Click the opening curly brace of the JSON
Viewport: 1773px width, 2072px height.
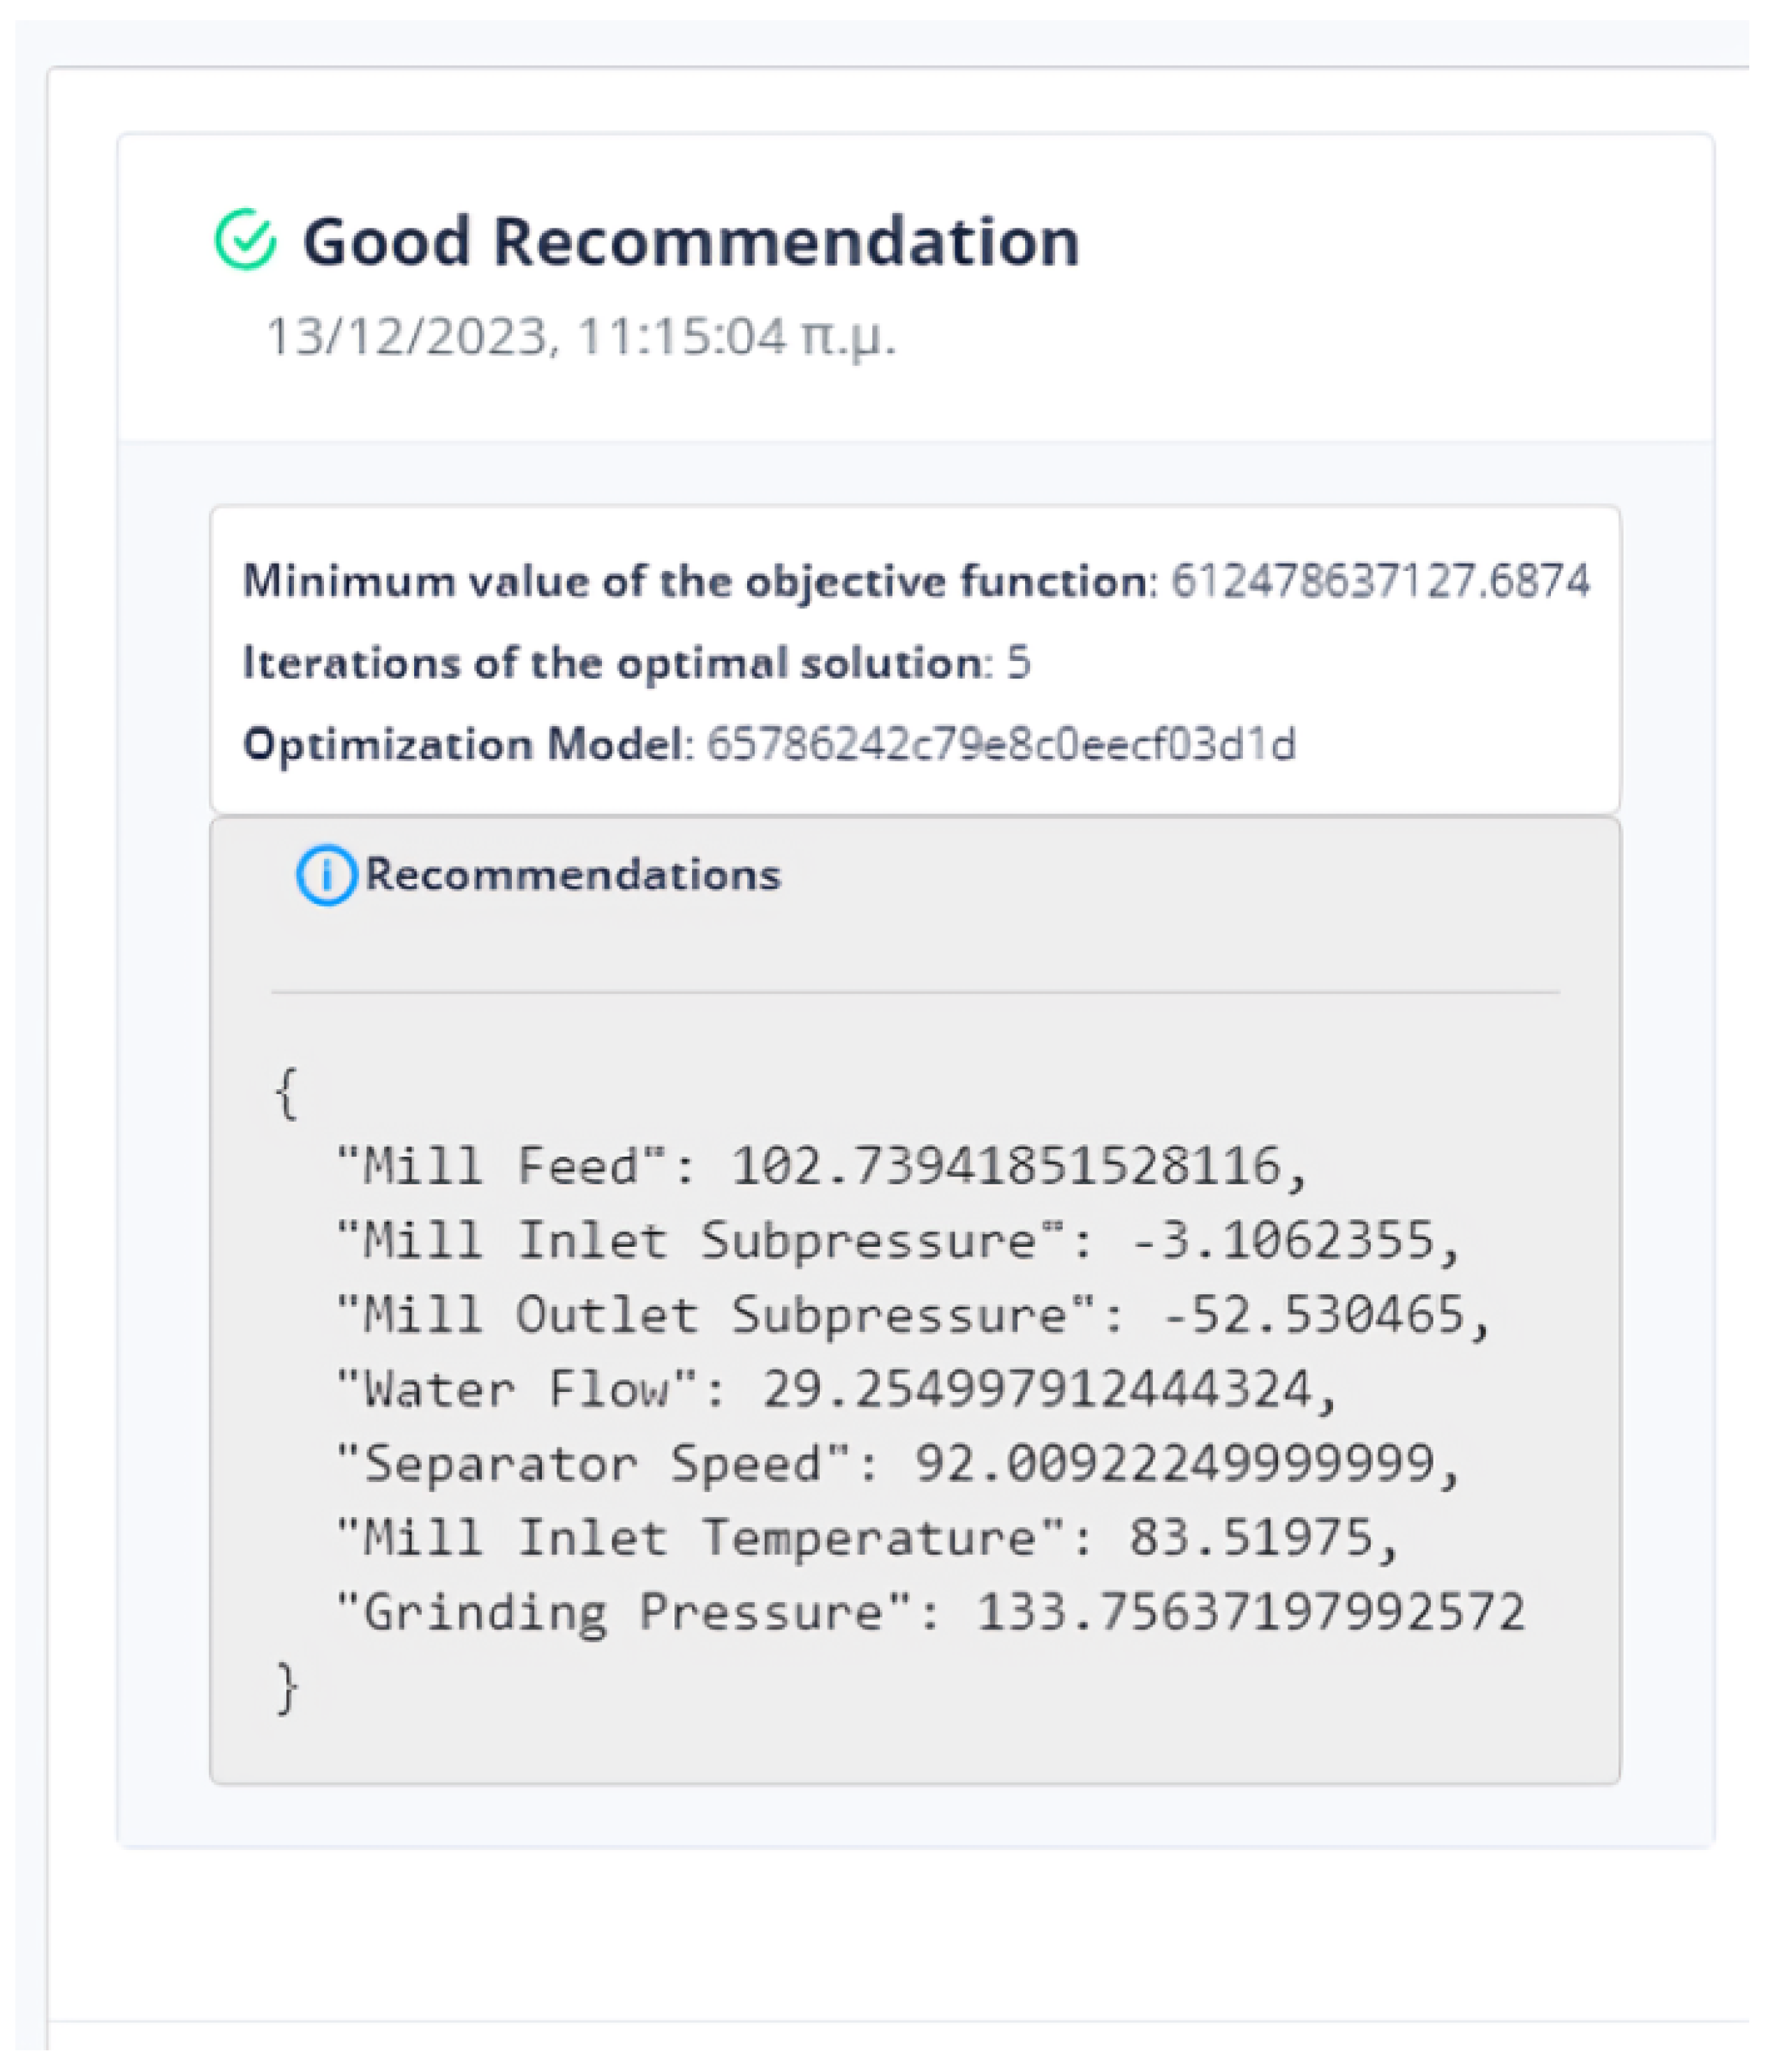point(286,1093)
